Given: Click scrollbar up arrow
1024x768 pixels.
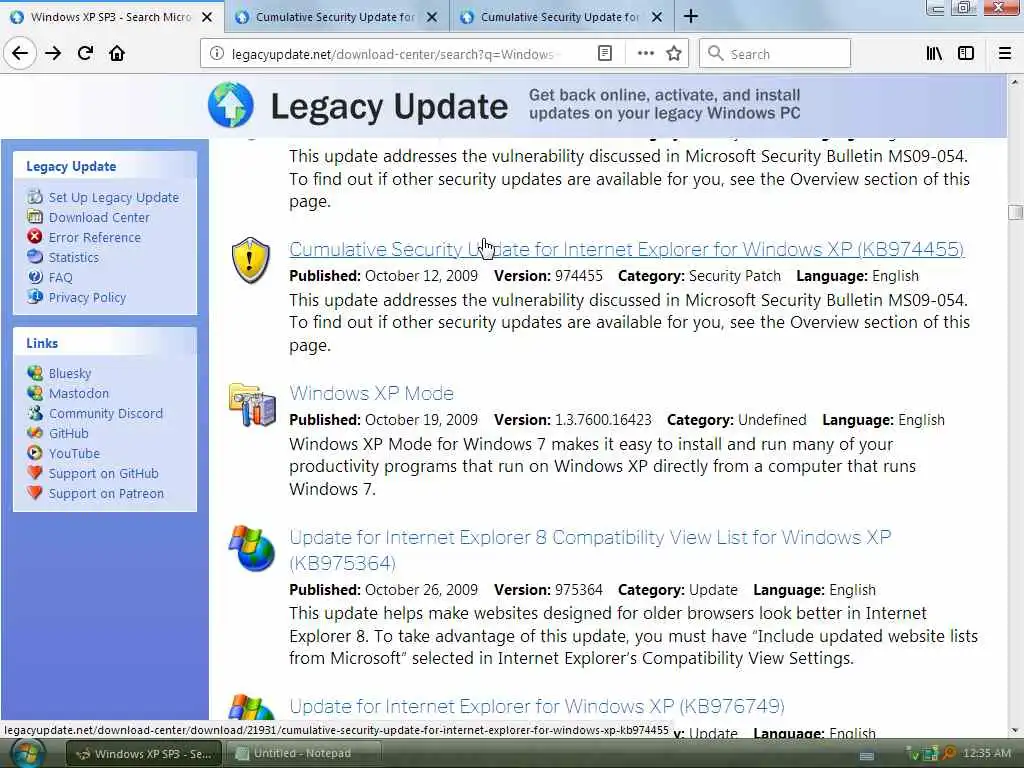Looking at the screenshot, I should [x=1015, y=82].
